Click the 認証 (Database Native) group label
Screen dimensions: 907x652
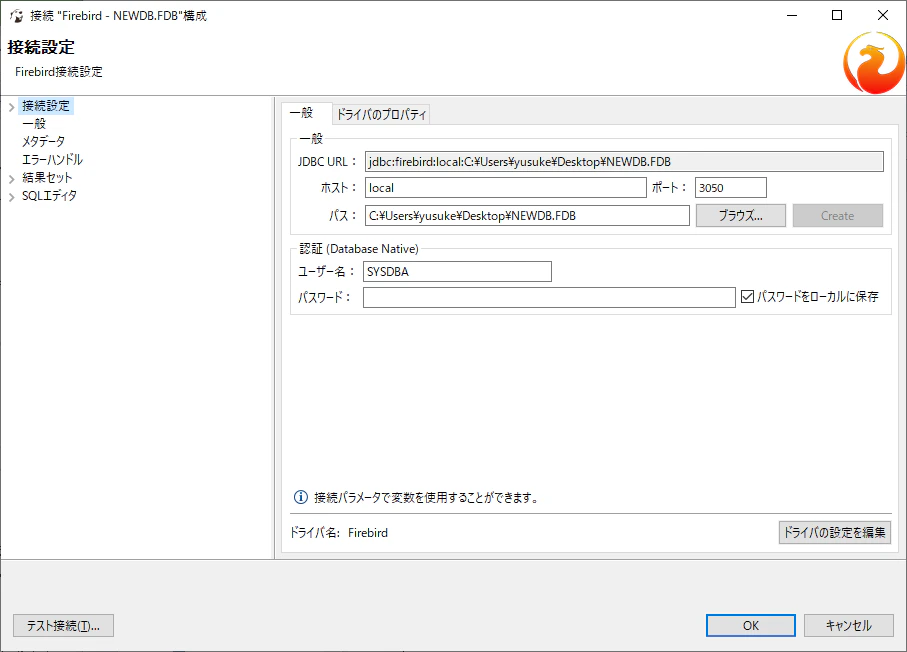[359, 249]
